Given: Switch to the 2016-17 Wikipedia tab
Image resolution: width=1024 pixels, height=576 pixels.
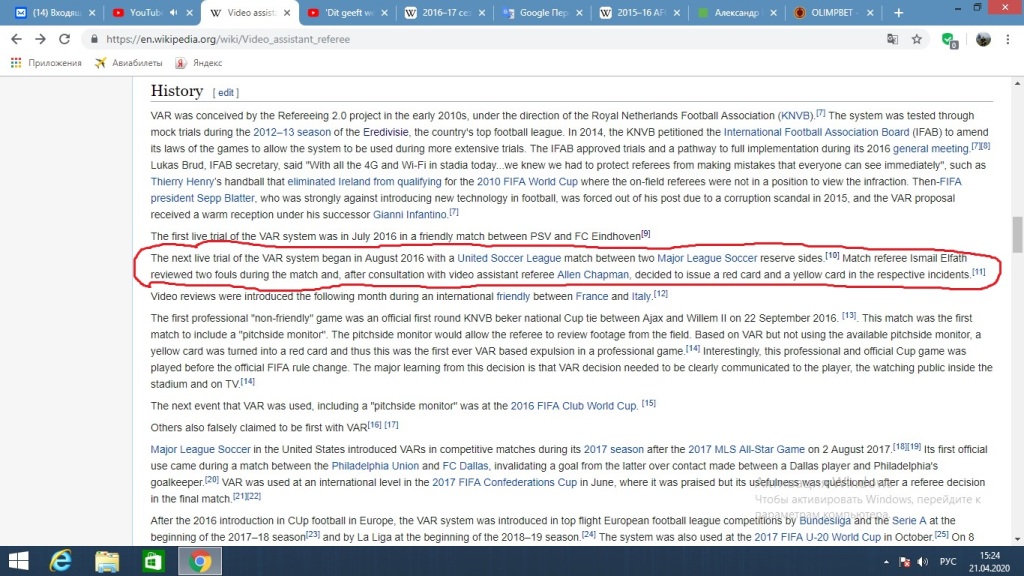Looking at the screenshot, I should click(x=445, y=12).
